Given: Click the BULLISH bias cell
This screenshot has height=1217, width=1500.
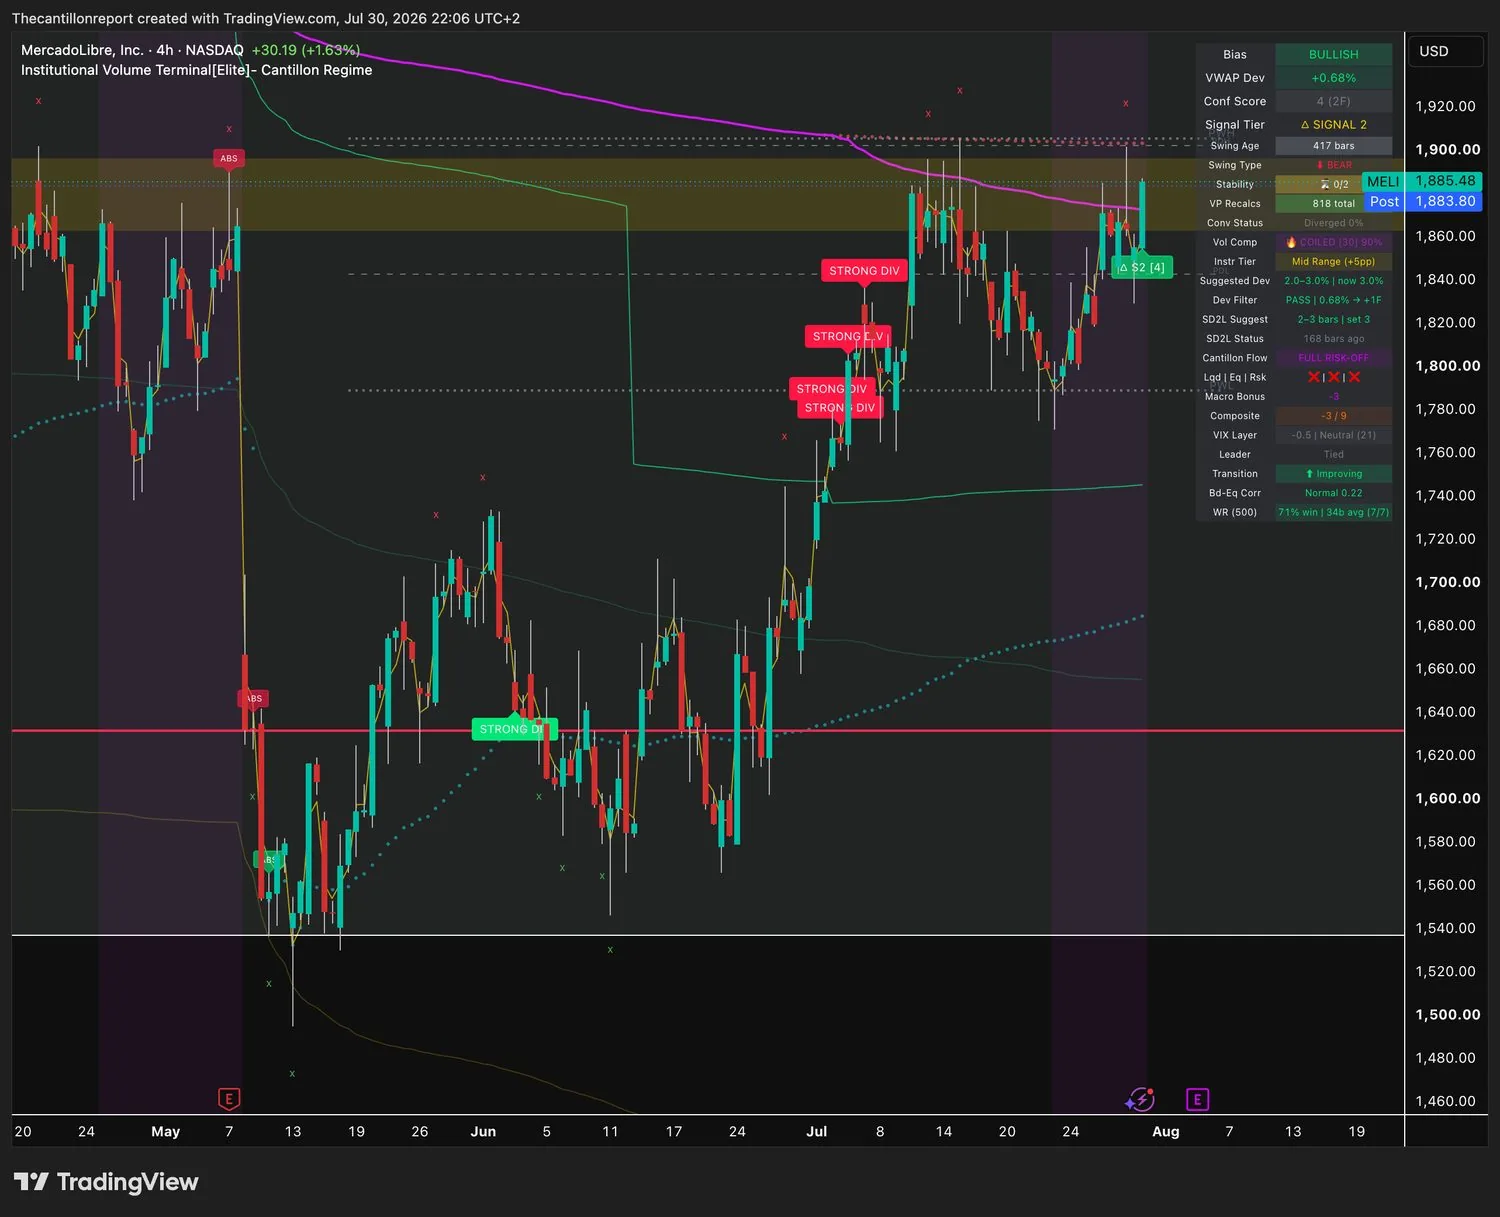Looking at the screenshot, I should click(1333, 54).
